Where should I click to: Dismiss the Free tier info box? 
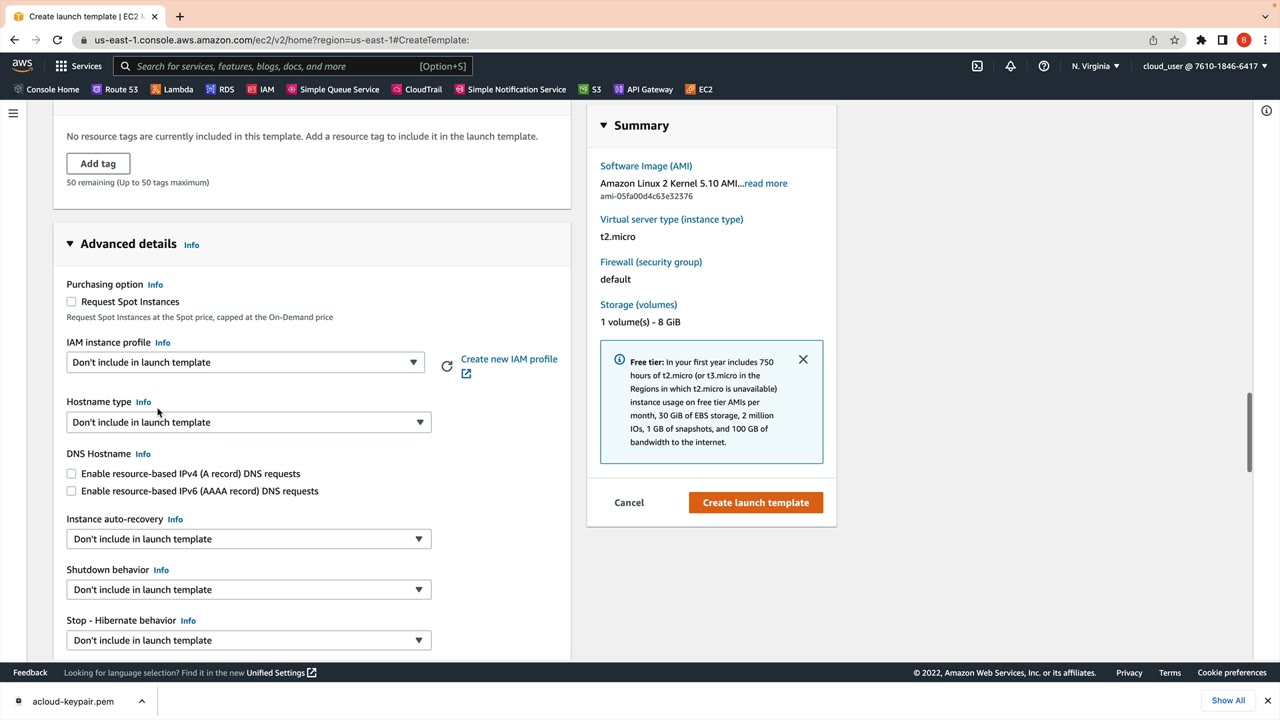[x=803, y=359]
